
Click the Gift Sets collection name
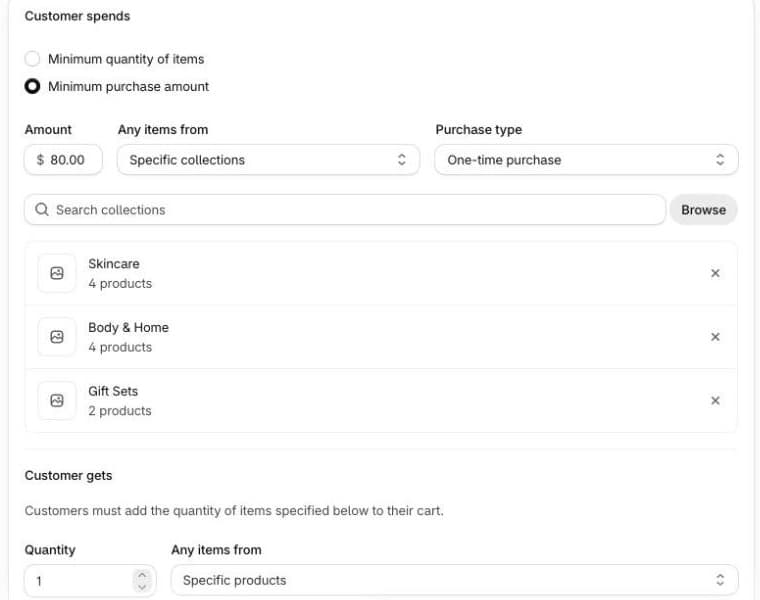coord(113,391)
